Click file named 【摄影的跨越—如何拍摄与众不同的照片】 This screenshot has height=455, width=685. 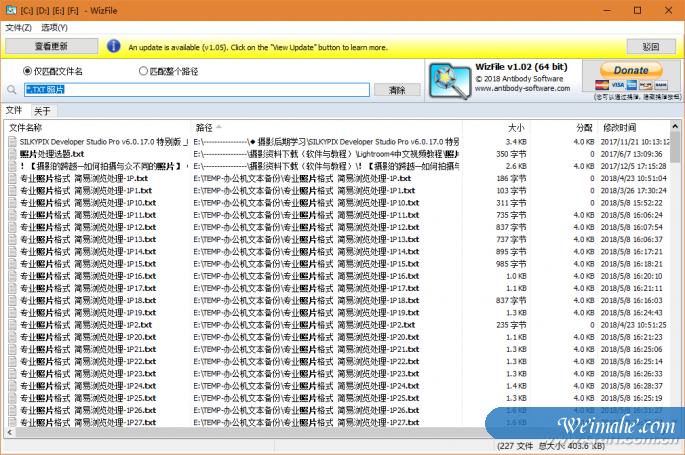[x=104, y=166]
